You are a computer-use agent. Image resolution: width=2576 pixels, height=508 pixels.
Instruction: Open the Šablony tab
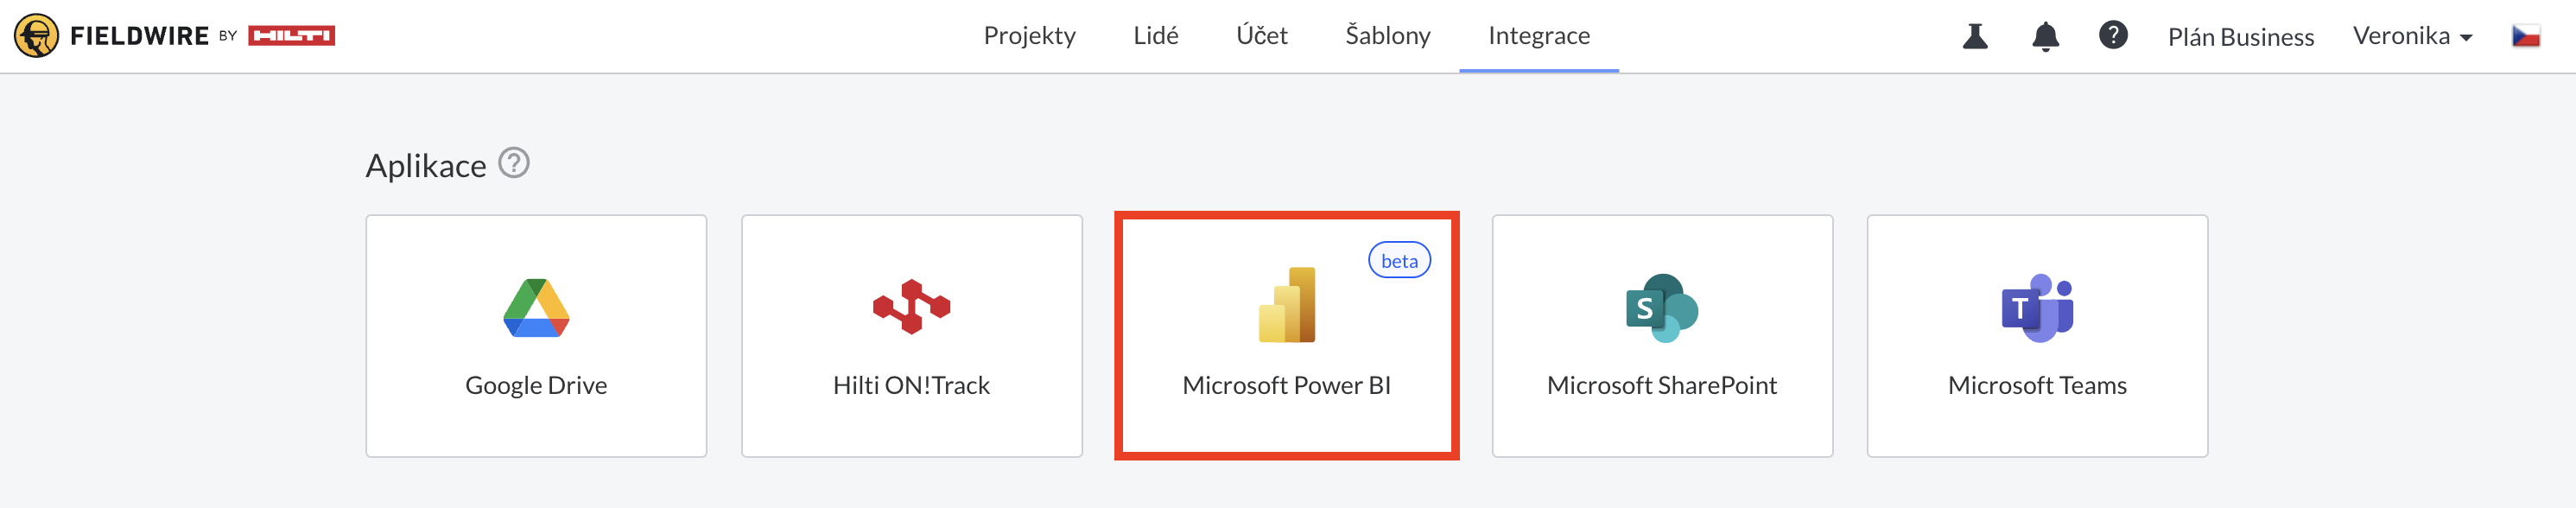[1387, 36]
